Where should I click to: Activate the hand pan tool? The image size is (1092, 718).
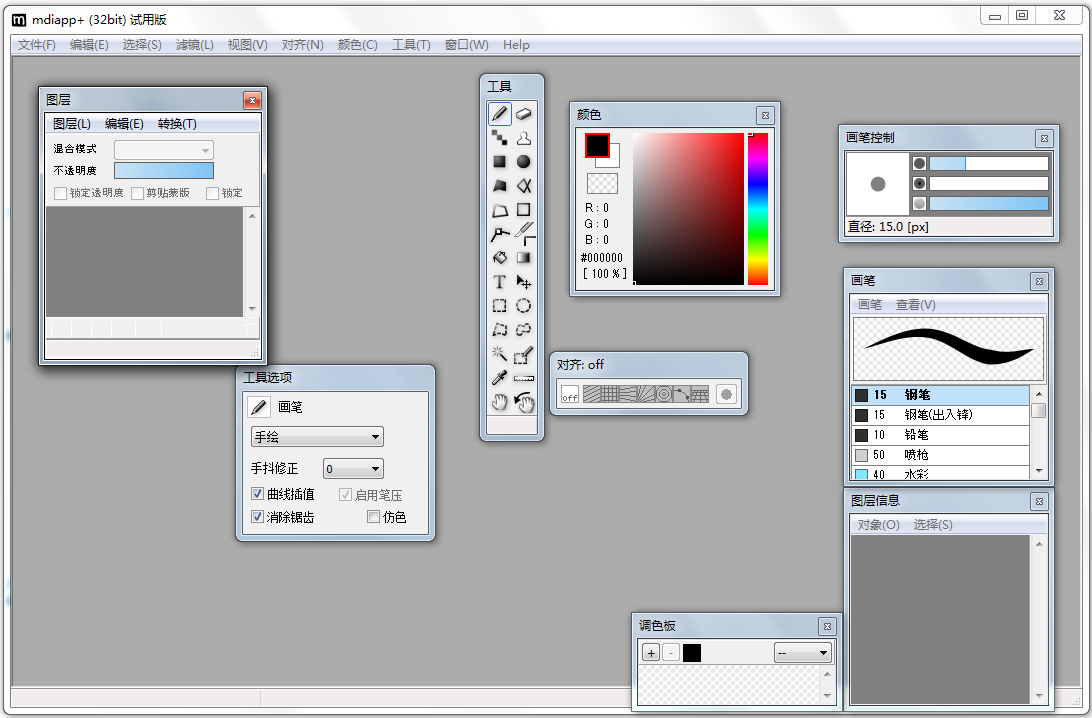coord(499,402)
